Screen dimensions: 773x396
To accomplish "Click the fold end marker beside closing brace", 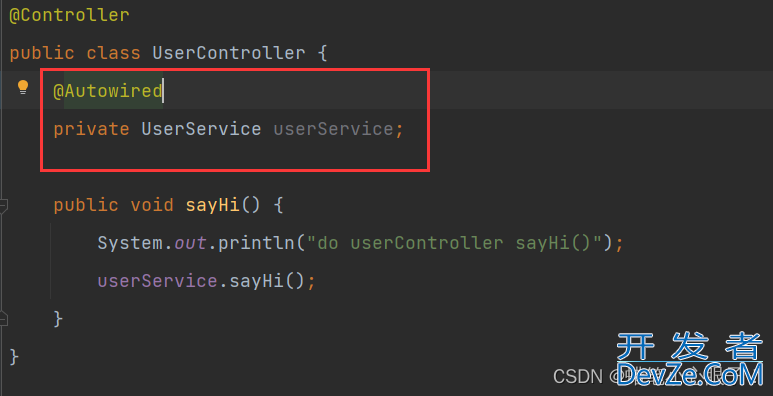I will (x=3, y=319).
